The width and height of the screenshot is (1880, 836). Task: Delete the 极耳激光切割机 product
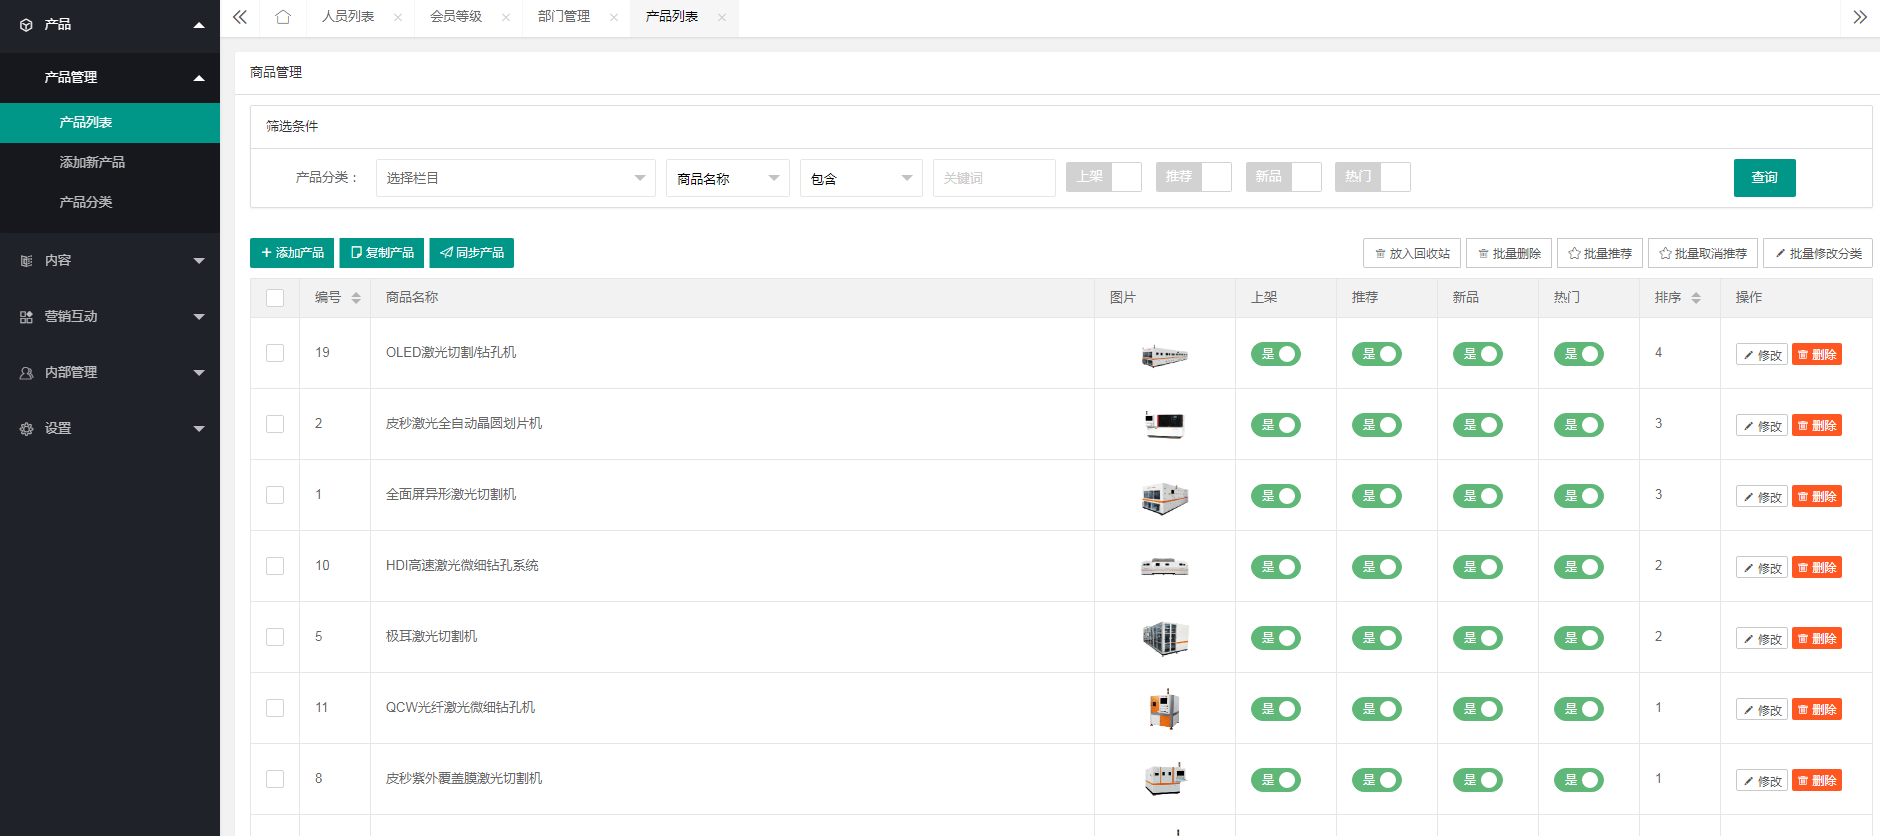(1817, 639)
